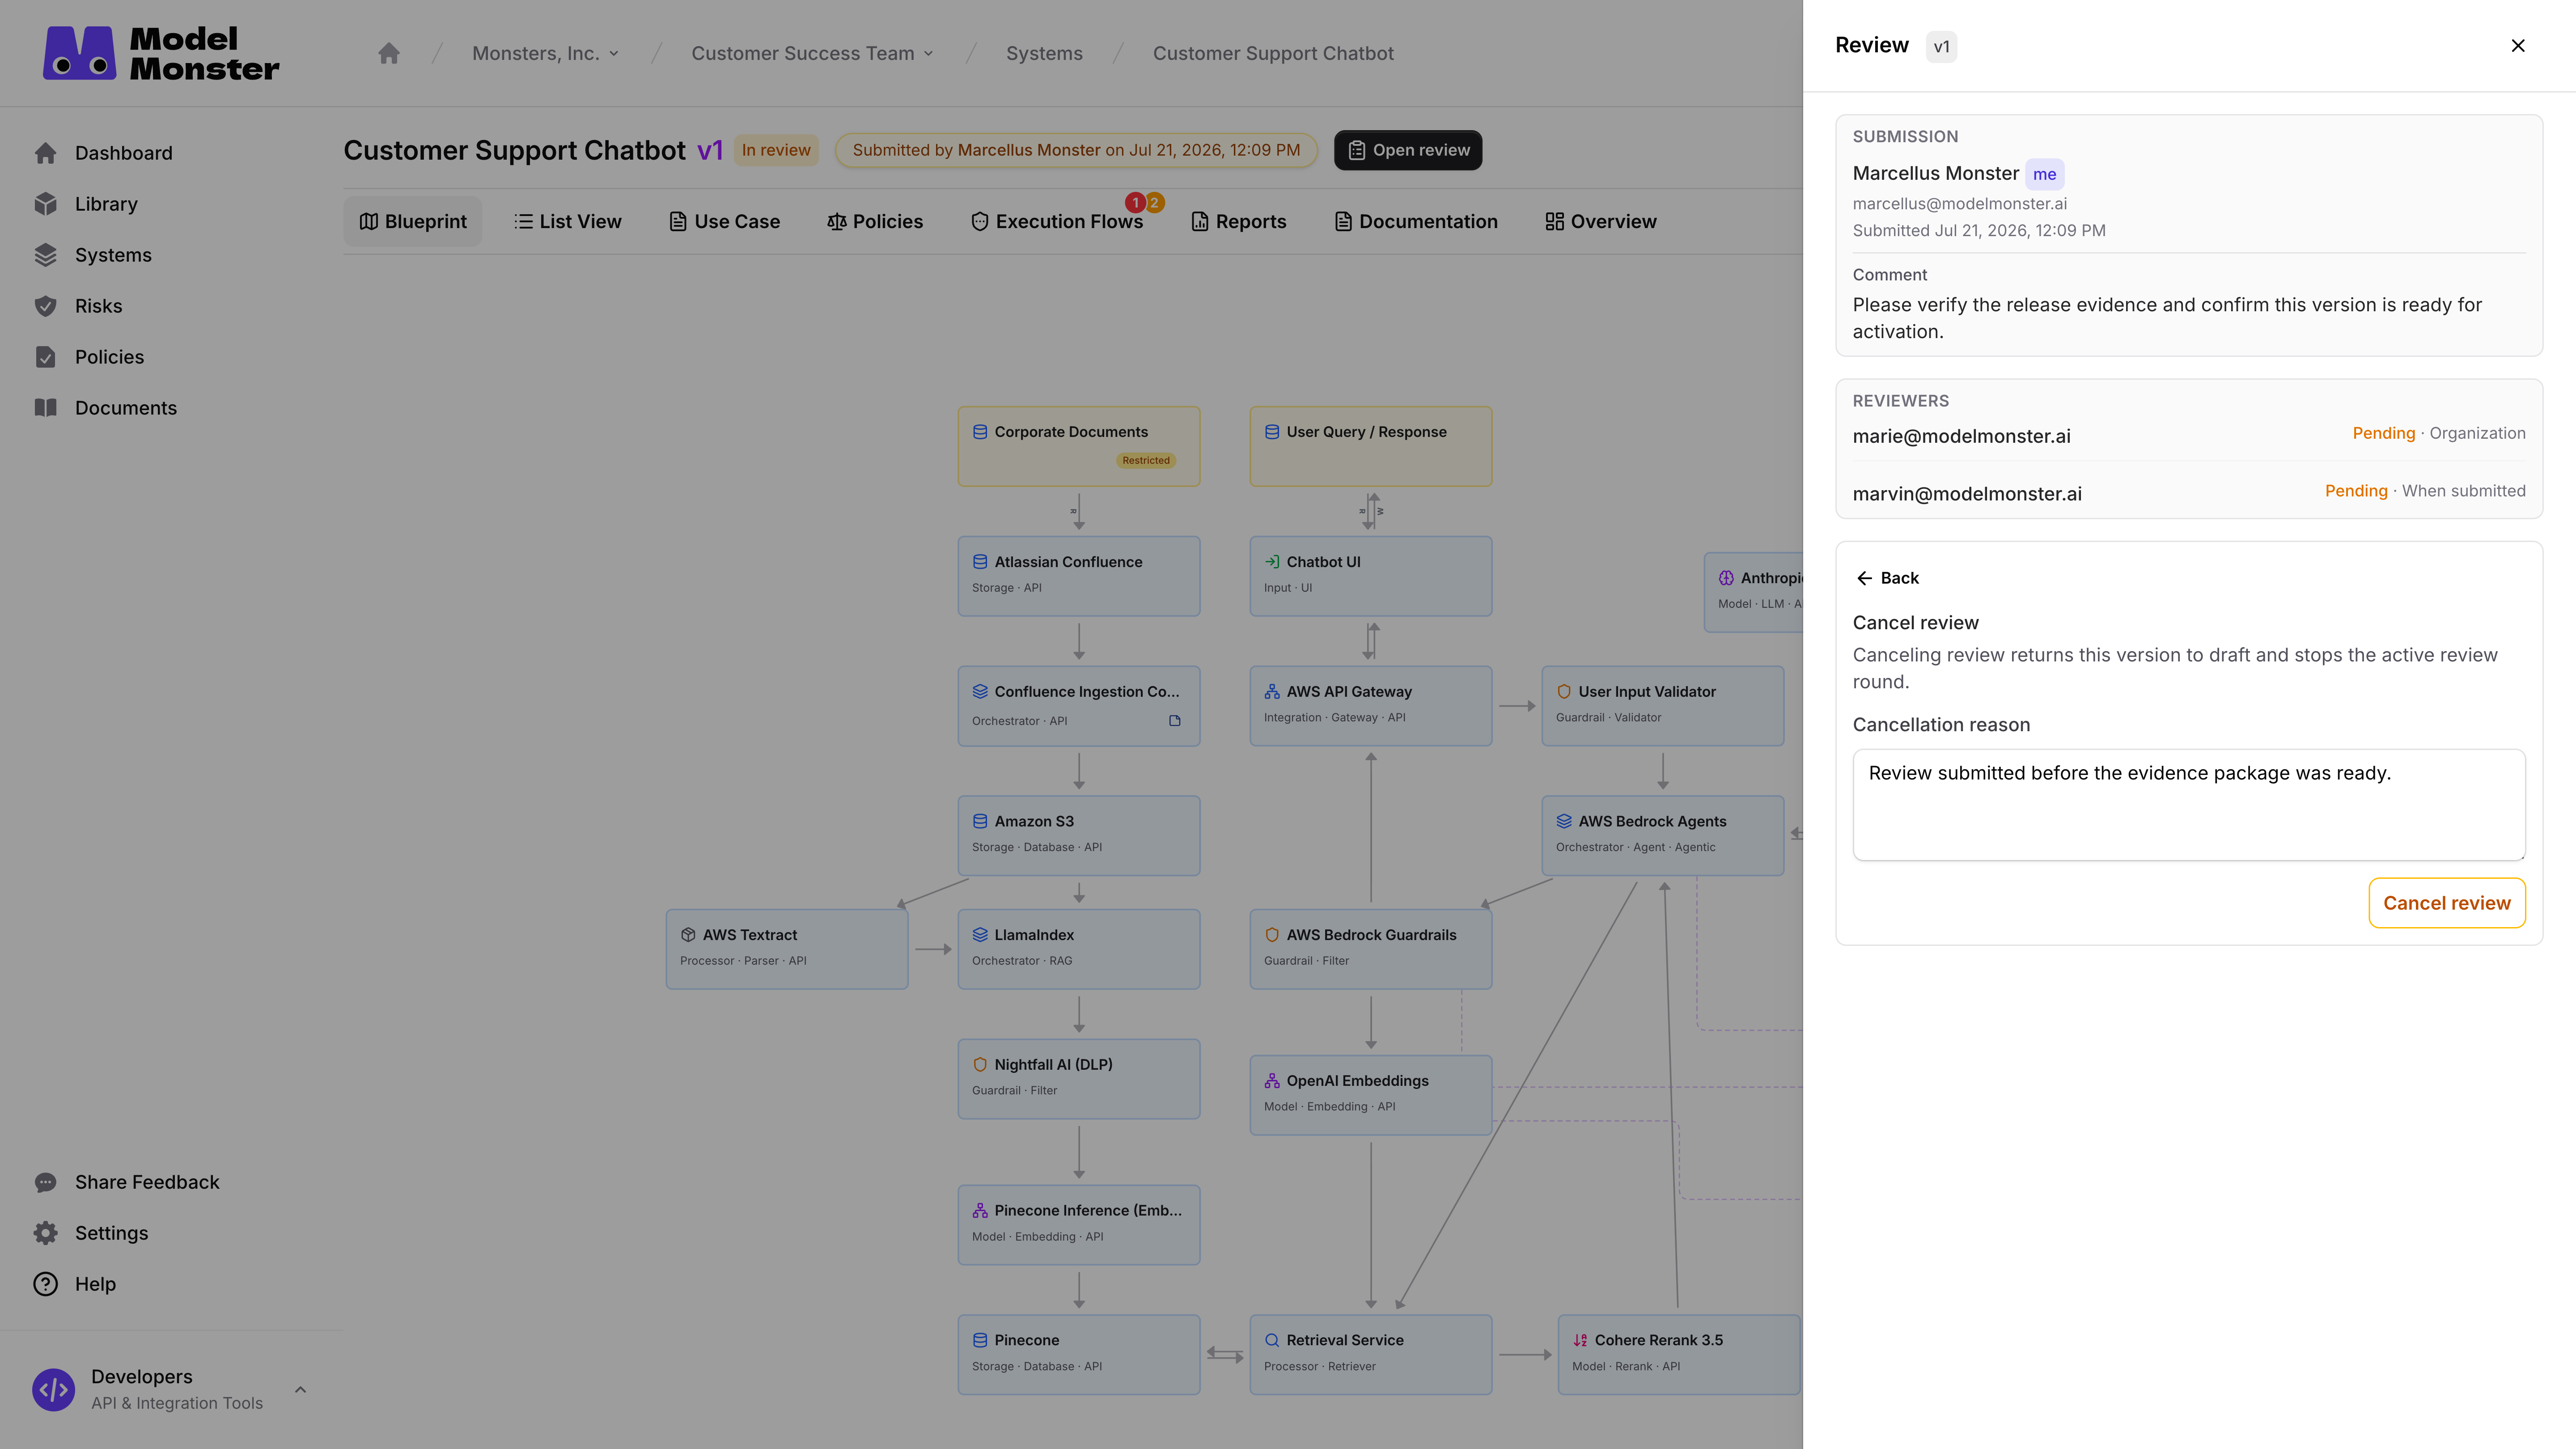
Task: Click the Atlassian Confluence storage icon
Action: pyautogui.click(x=980, y=562)
